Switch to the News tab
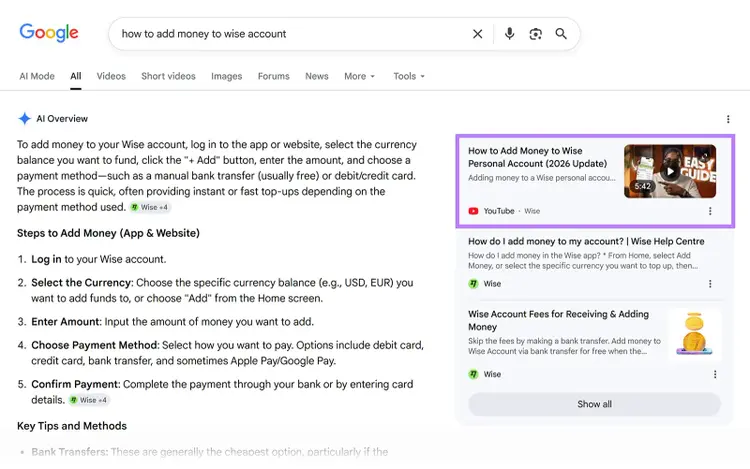 click(x=317, y=76)
